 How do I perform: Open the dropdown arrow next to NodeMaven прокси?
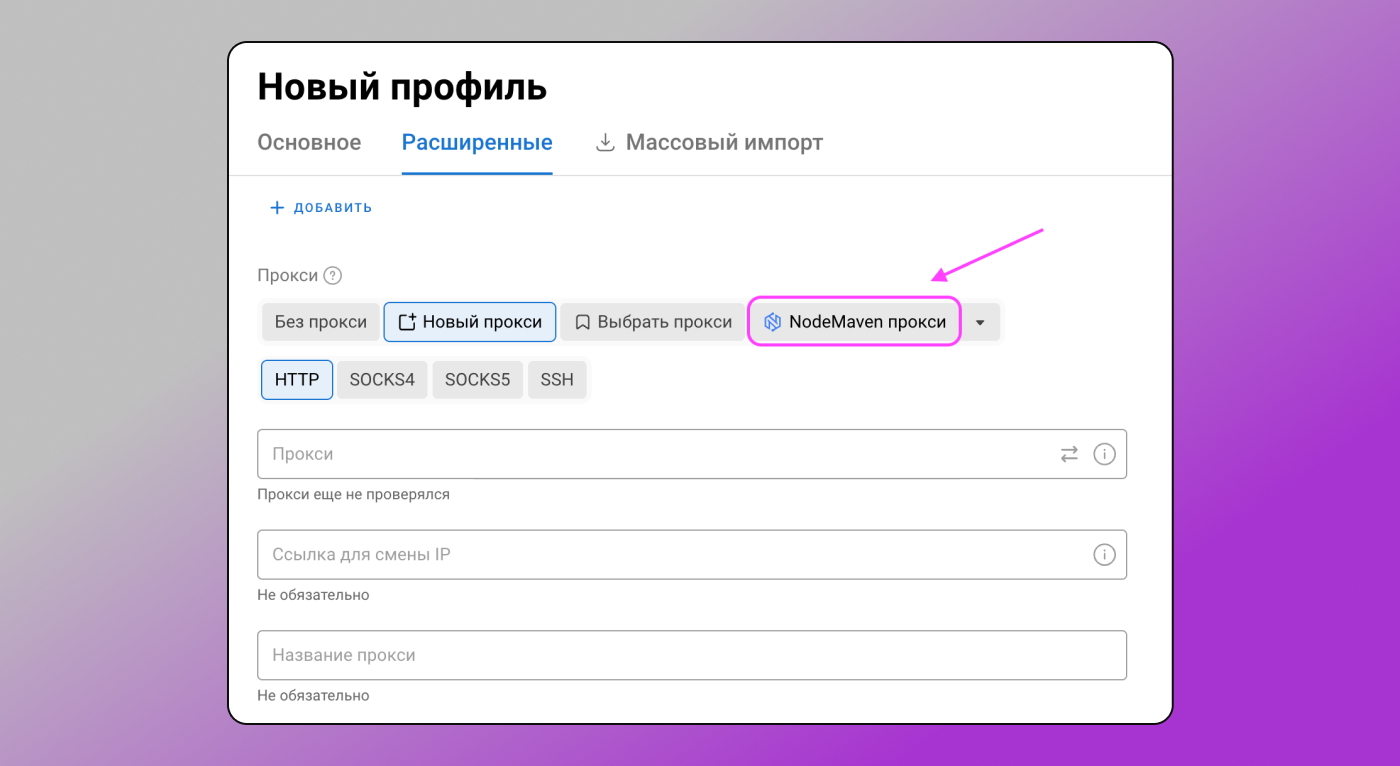(981, 321)
